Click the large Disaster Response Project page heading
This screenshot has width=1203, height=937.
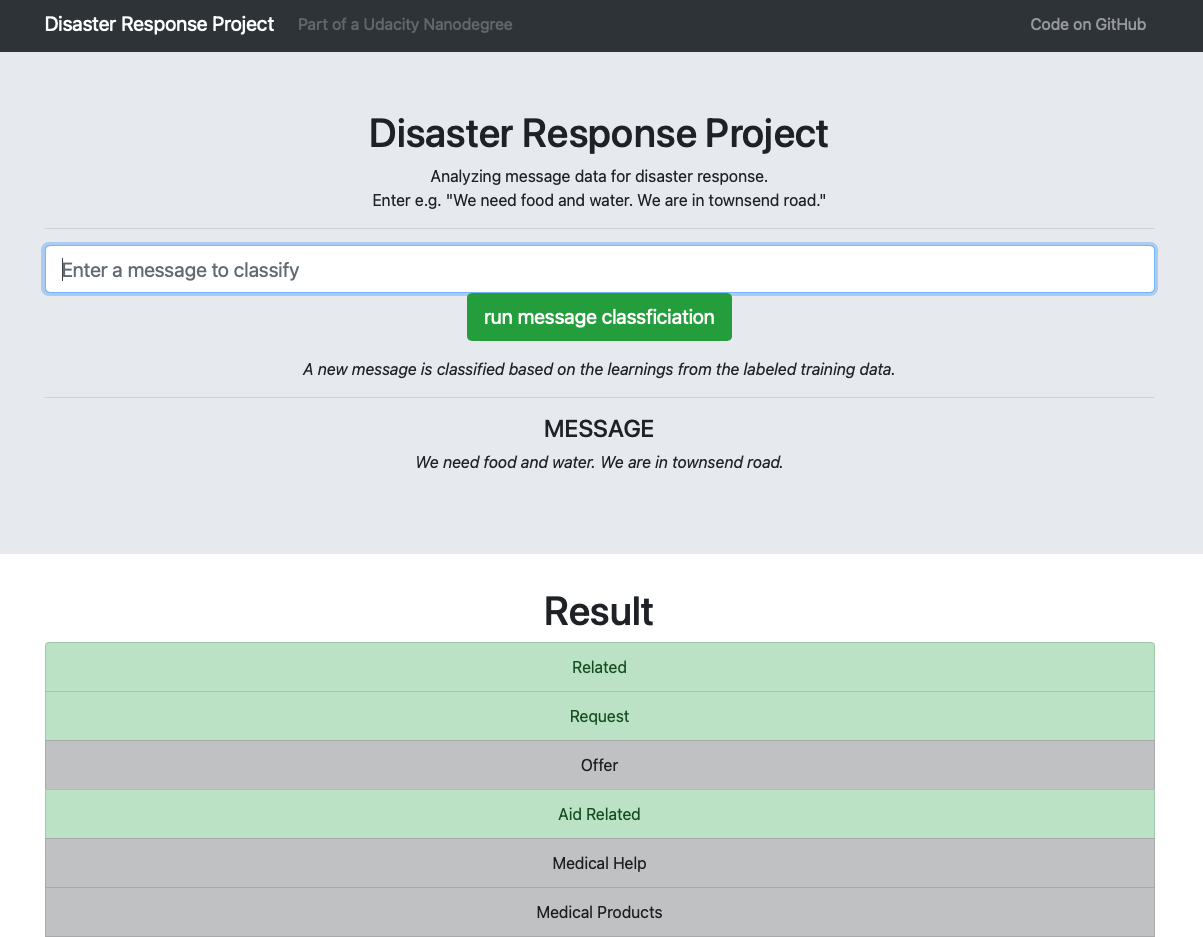(x=599, y=133)
